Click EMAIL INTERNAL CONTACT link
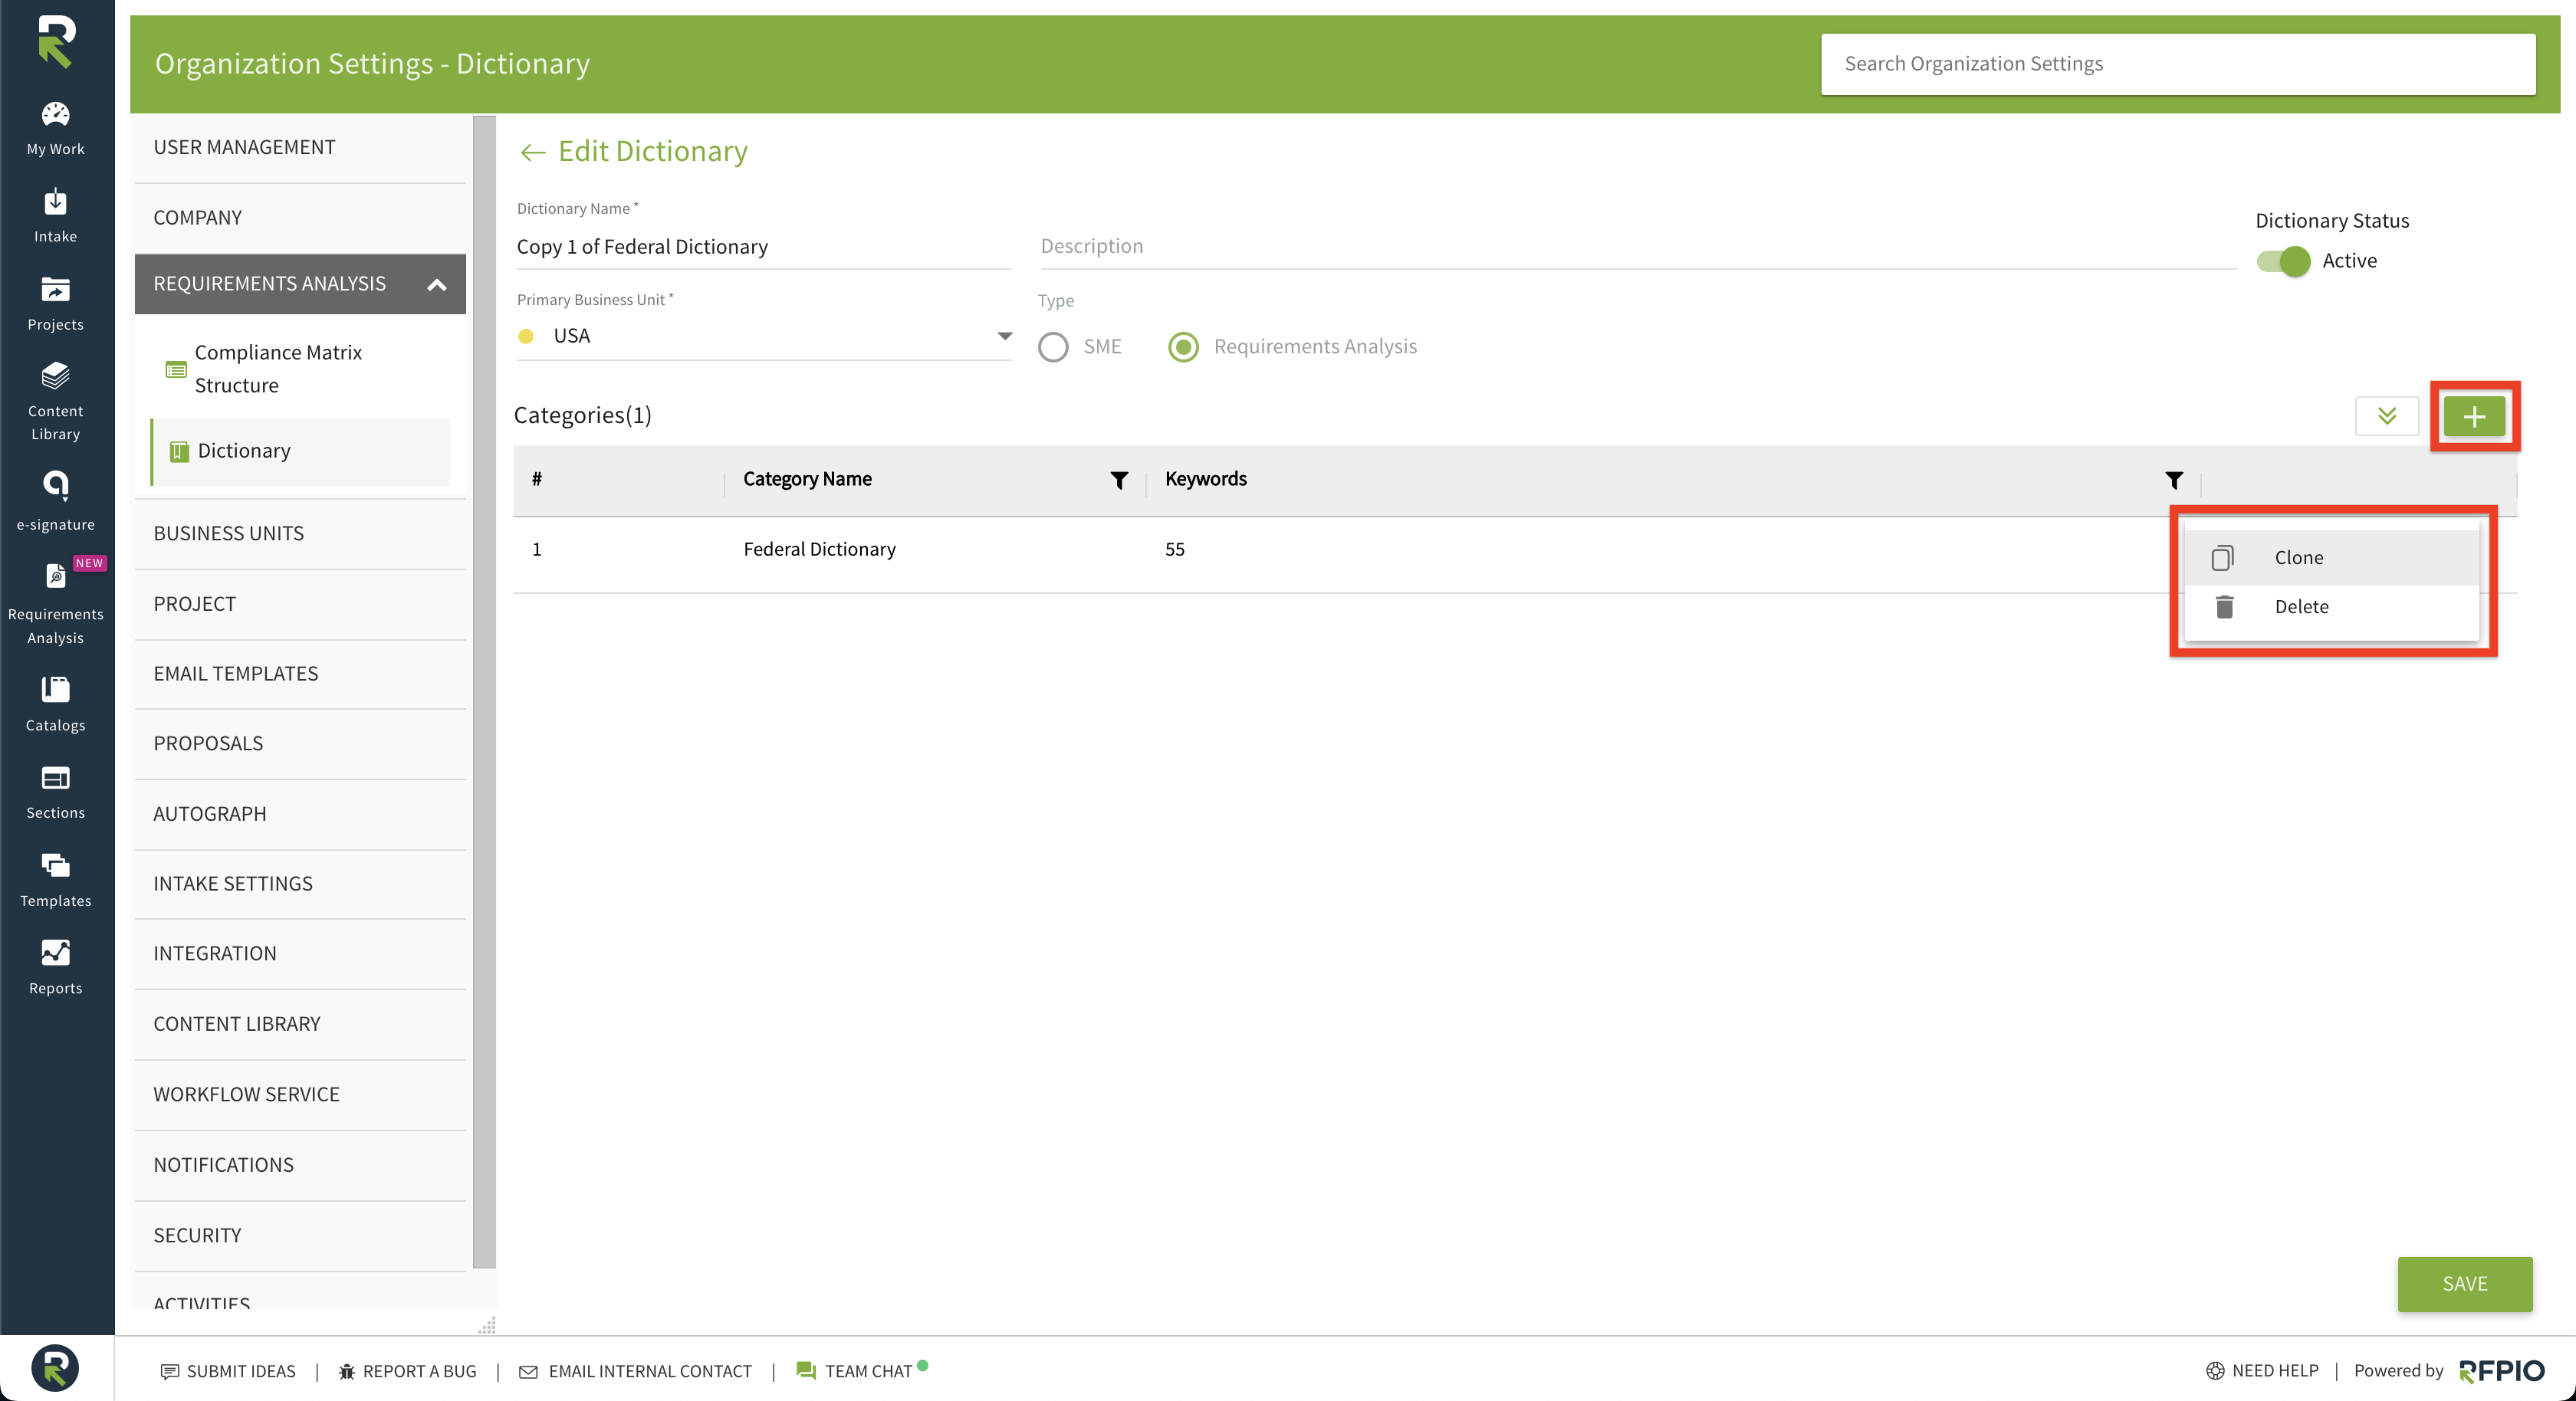Image resolution: width=2576 pixels, height=1401 pixels. pyautogui.click(x=650, y=1371)
